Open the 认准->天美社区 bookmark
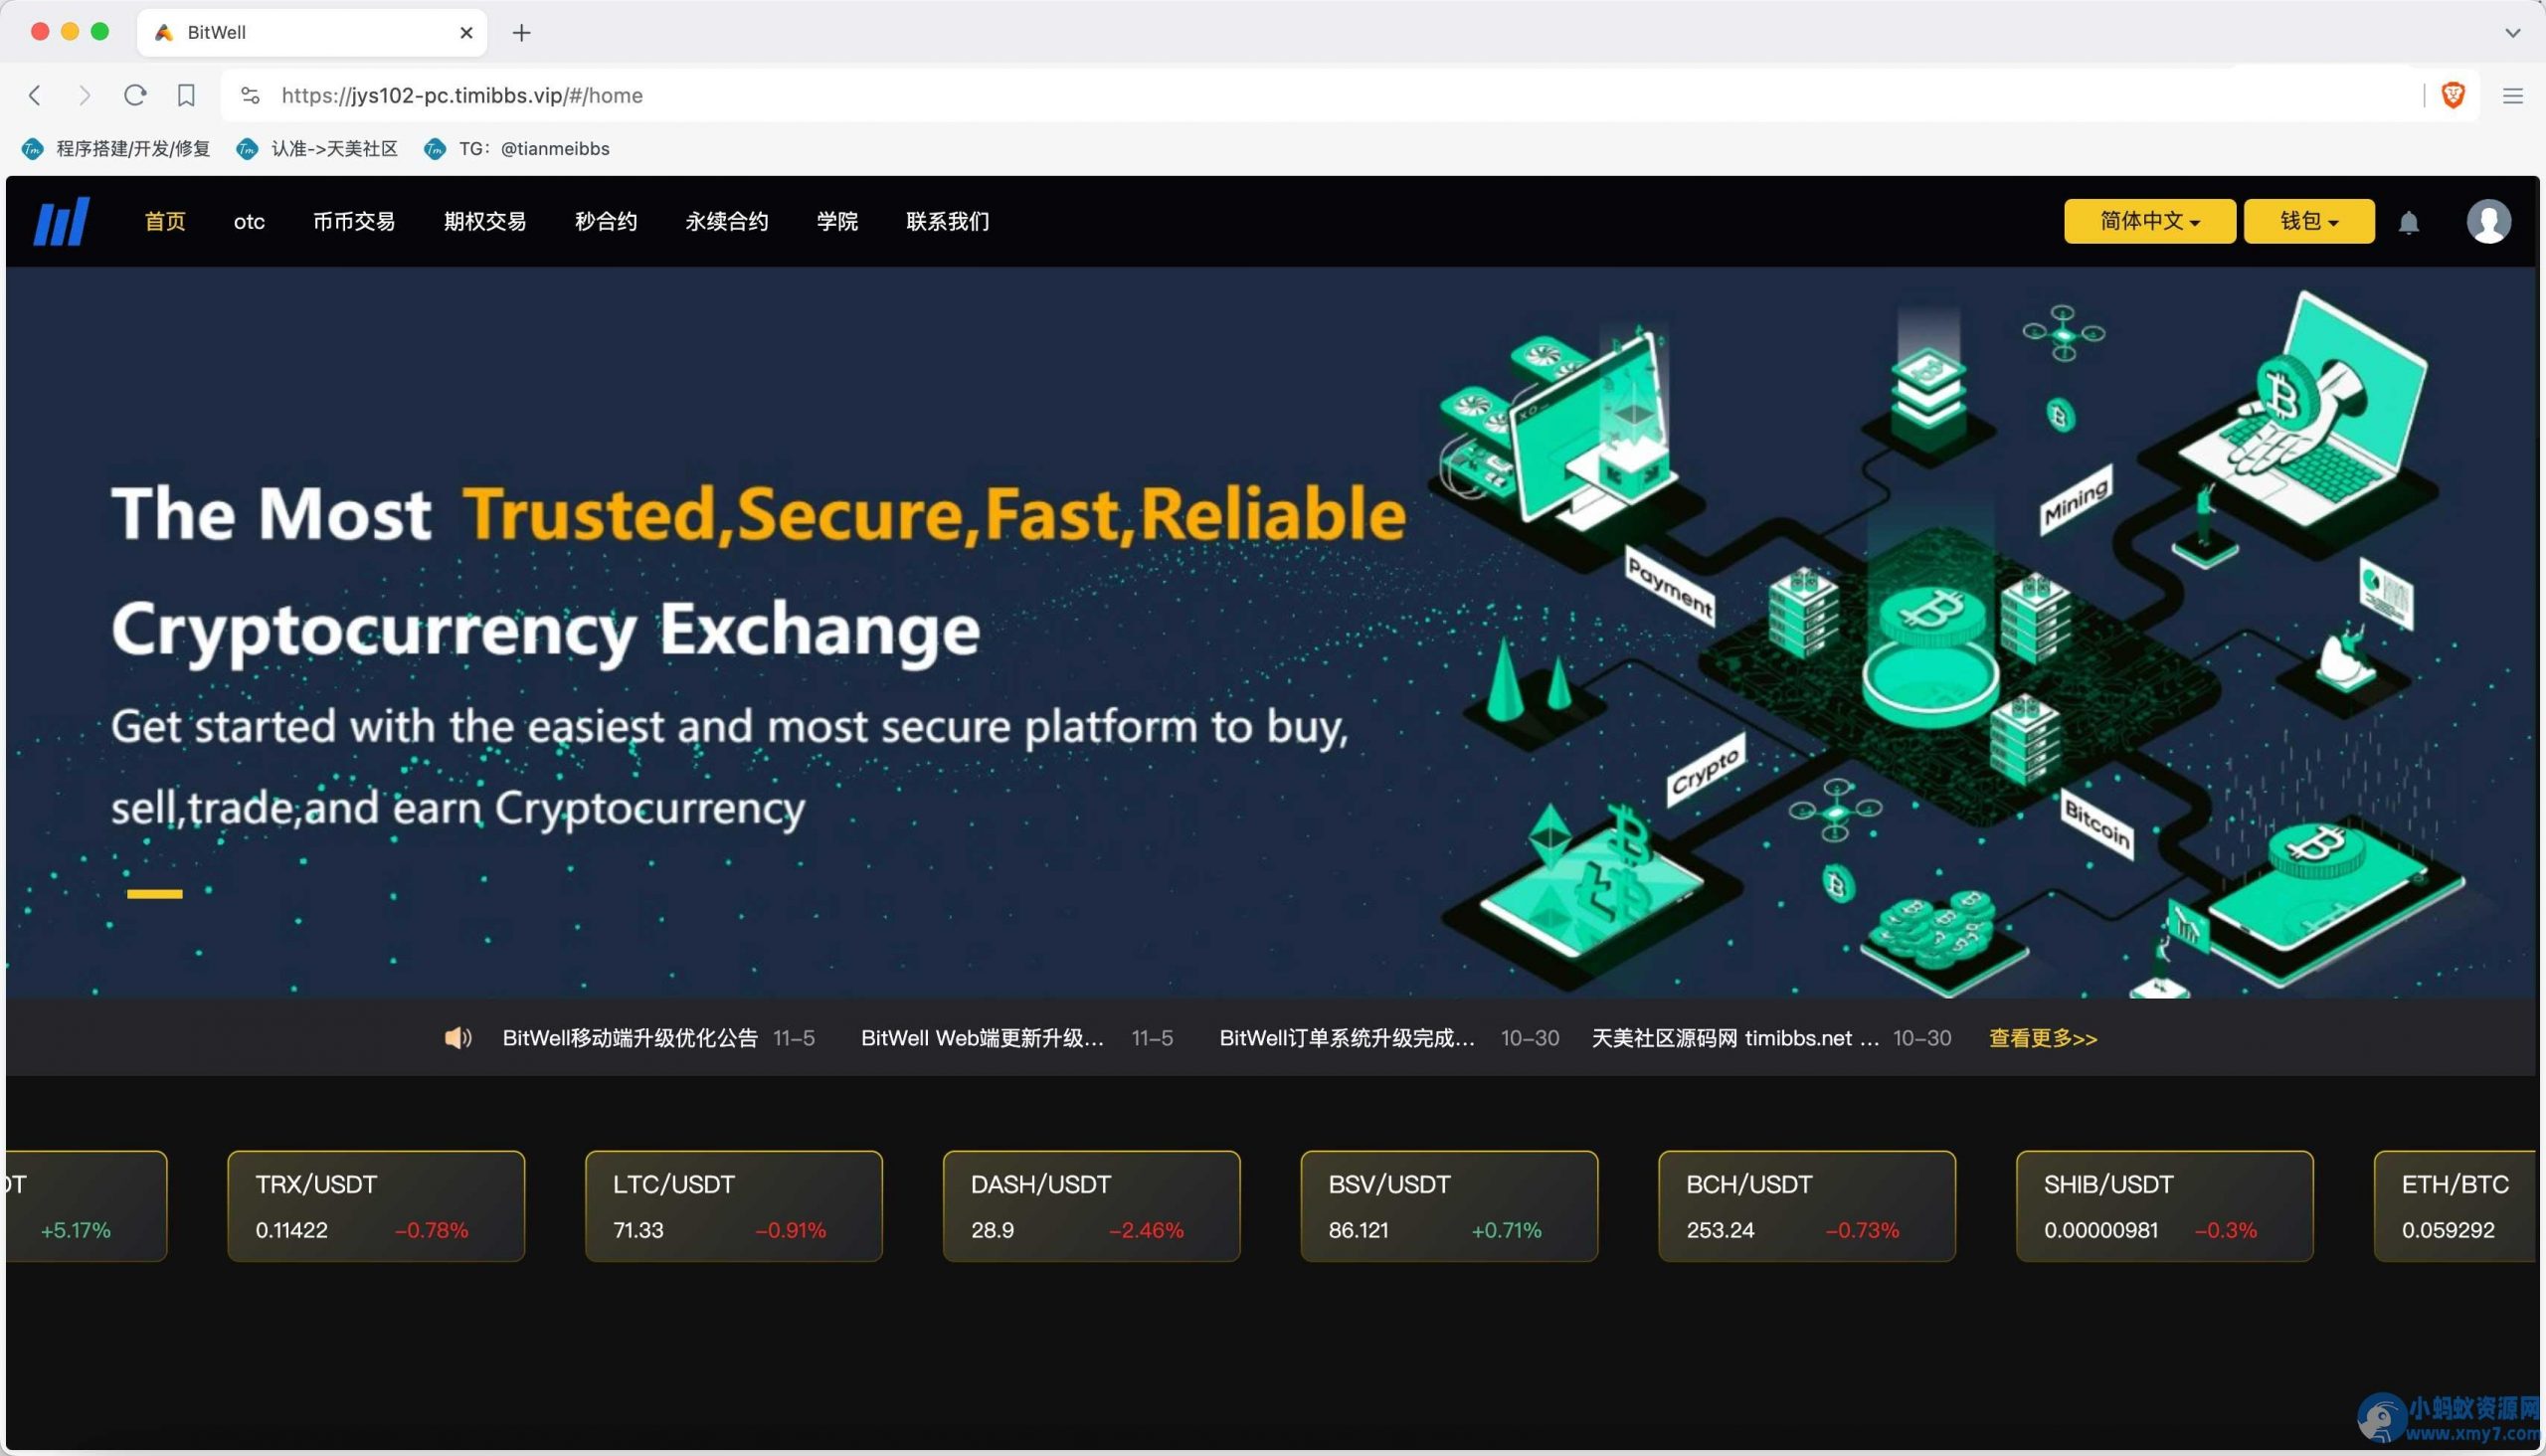 [x=317, y=149]
